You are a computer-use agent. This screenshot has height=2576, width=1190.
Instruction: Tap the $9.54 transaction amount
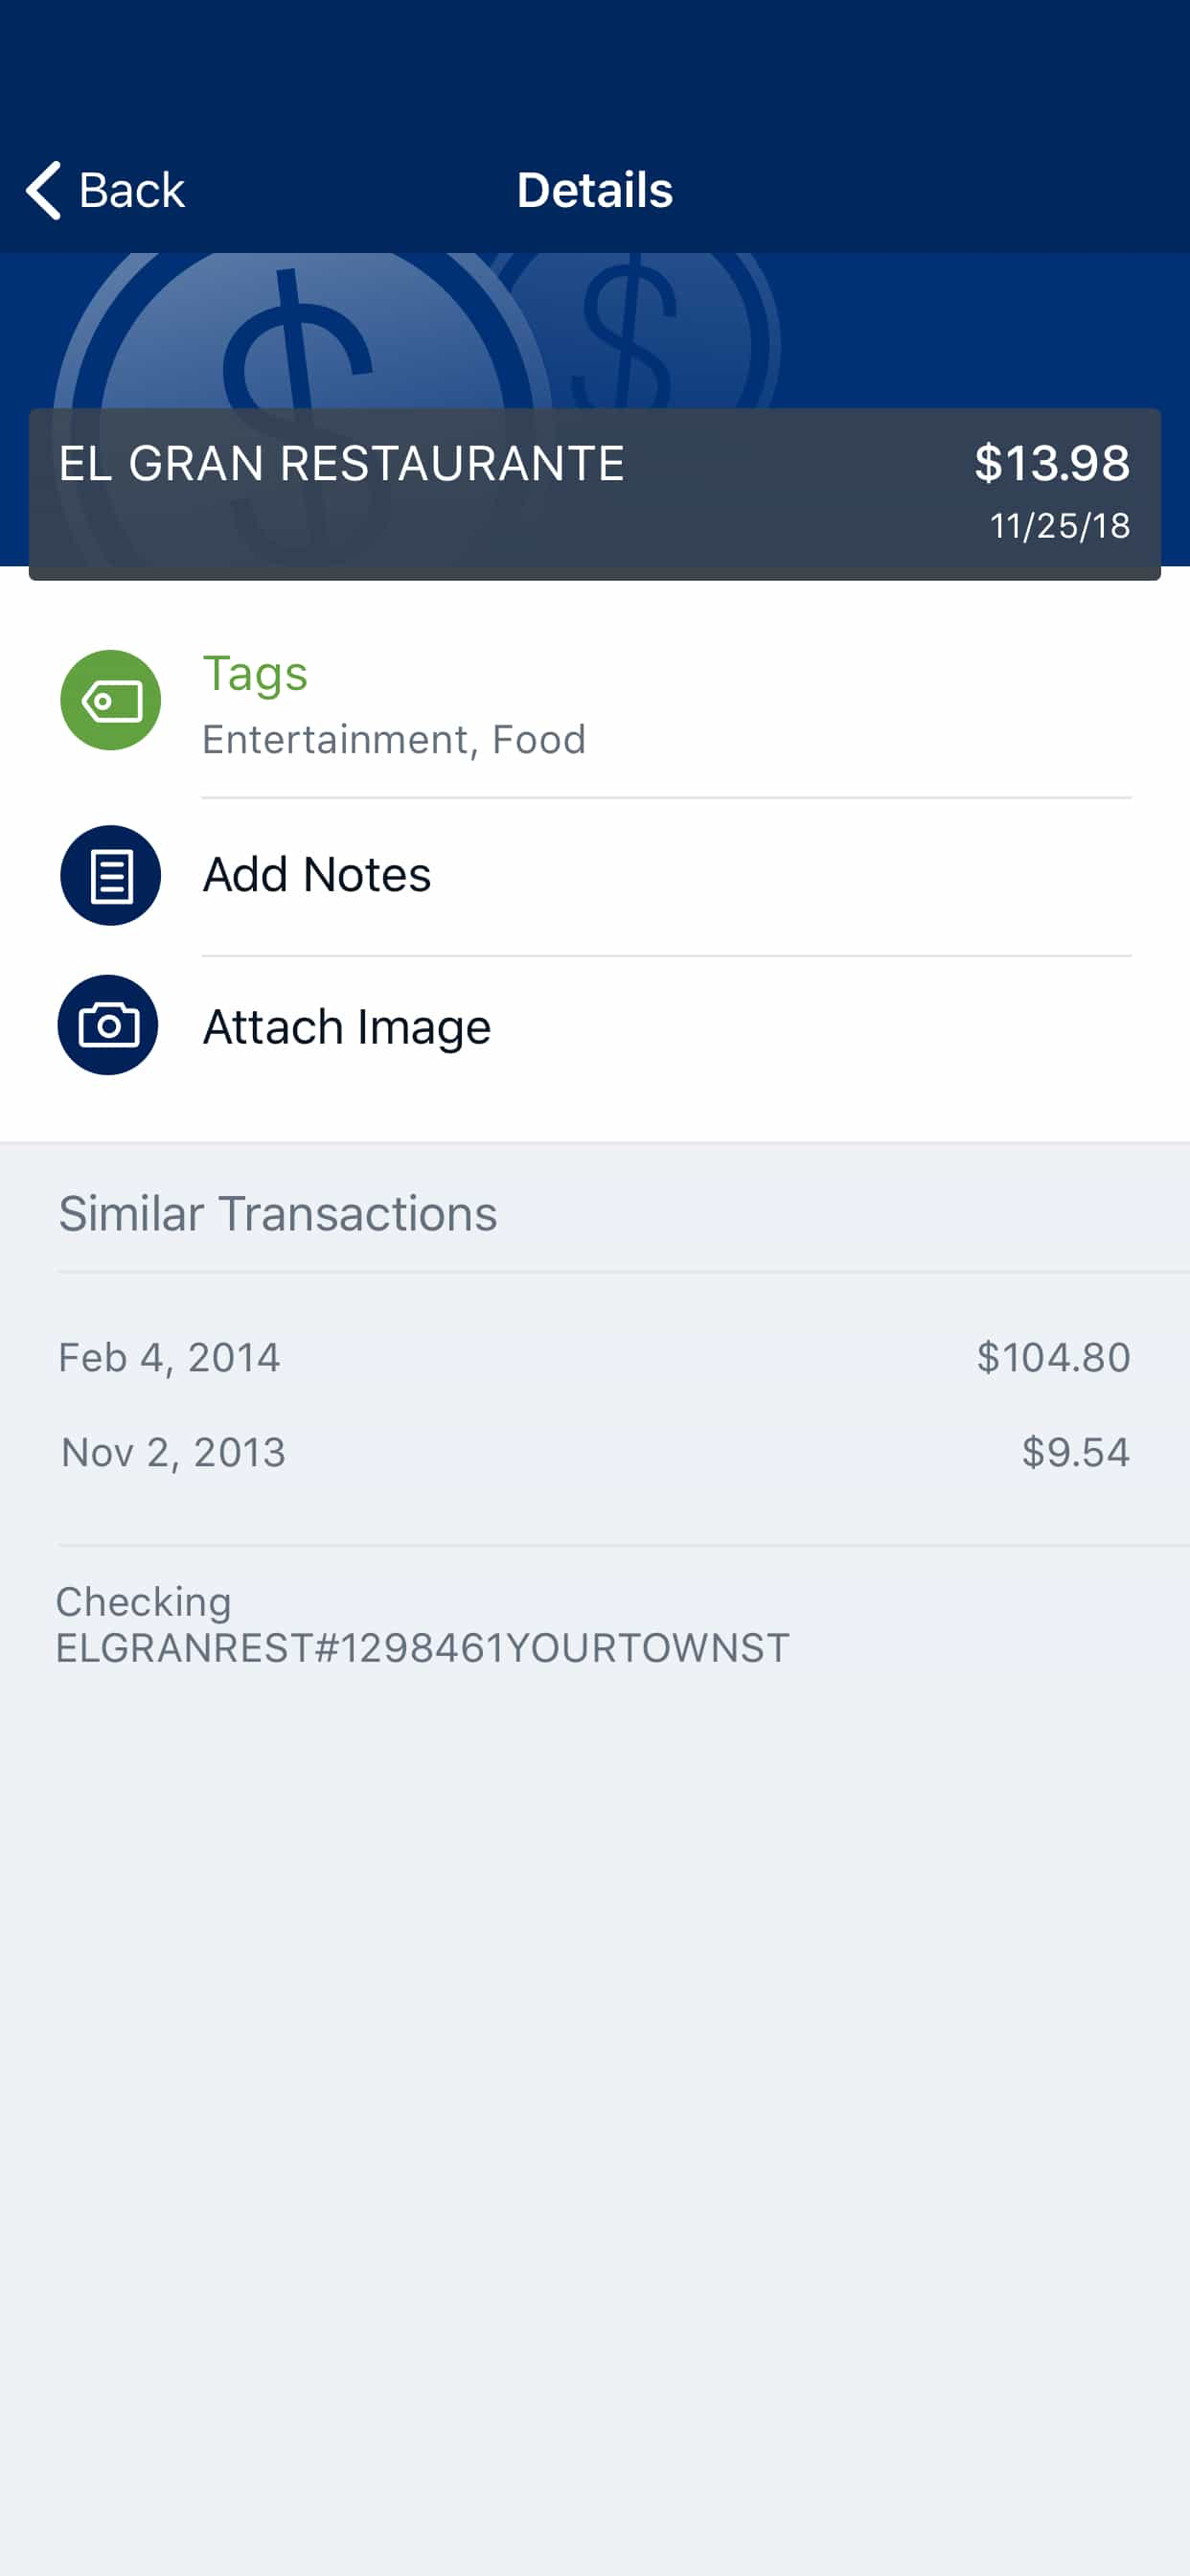click(x=1075, y=1453)
